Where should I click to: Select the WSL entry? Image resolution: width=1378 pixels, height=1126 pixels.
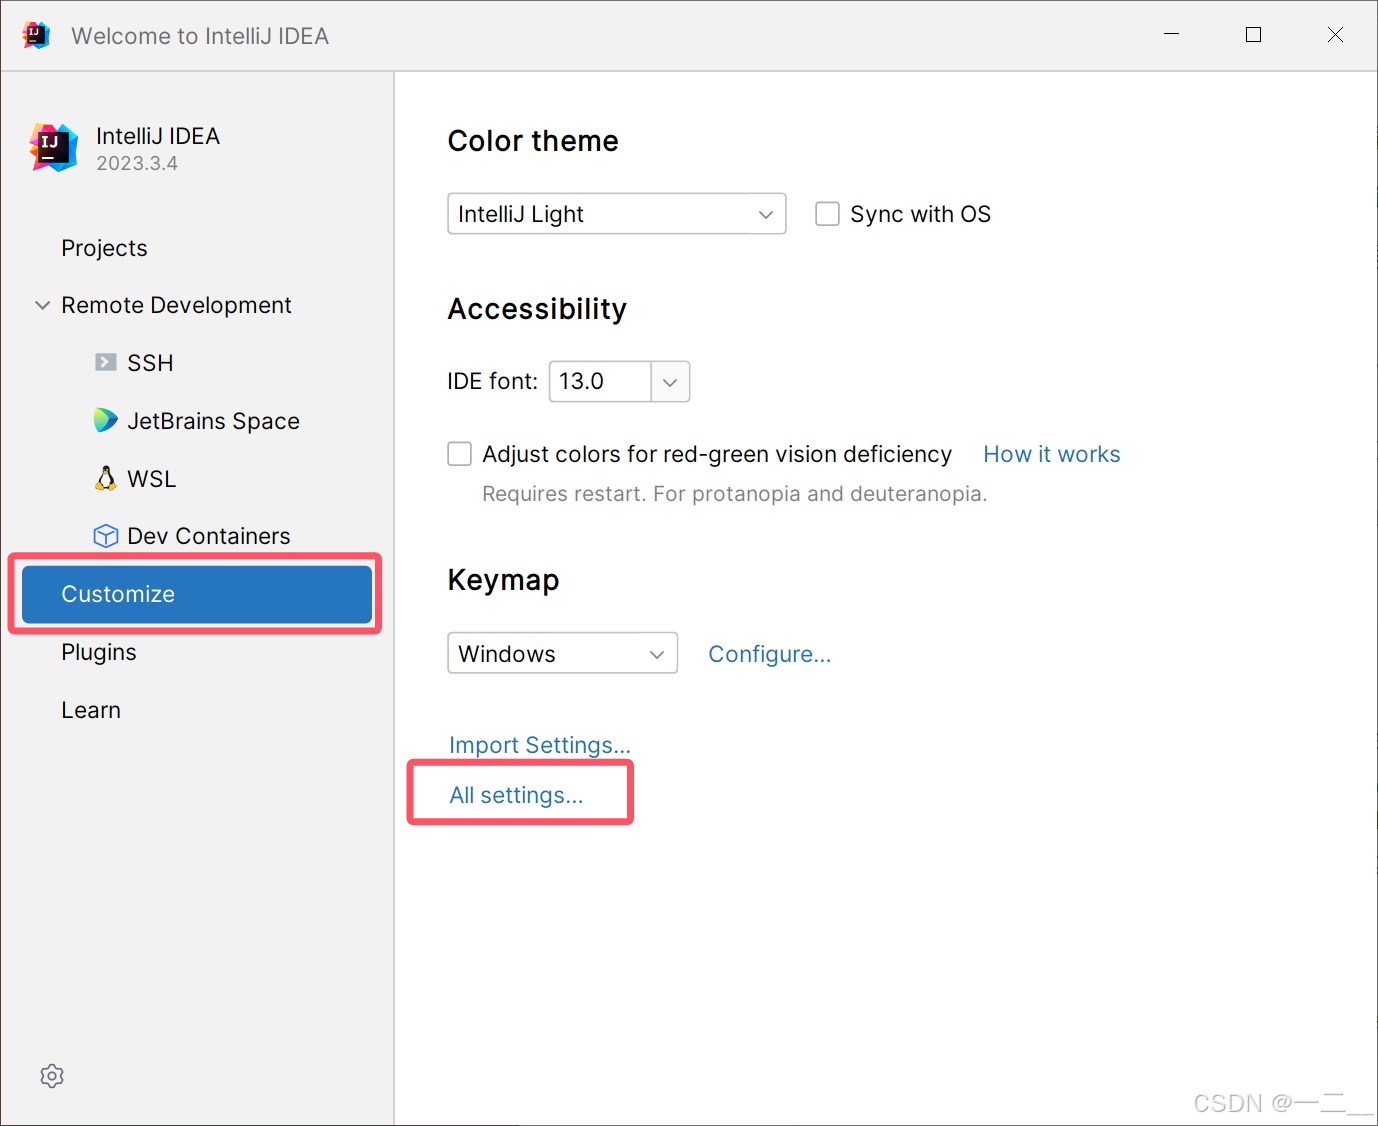point(151,479)
